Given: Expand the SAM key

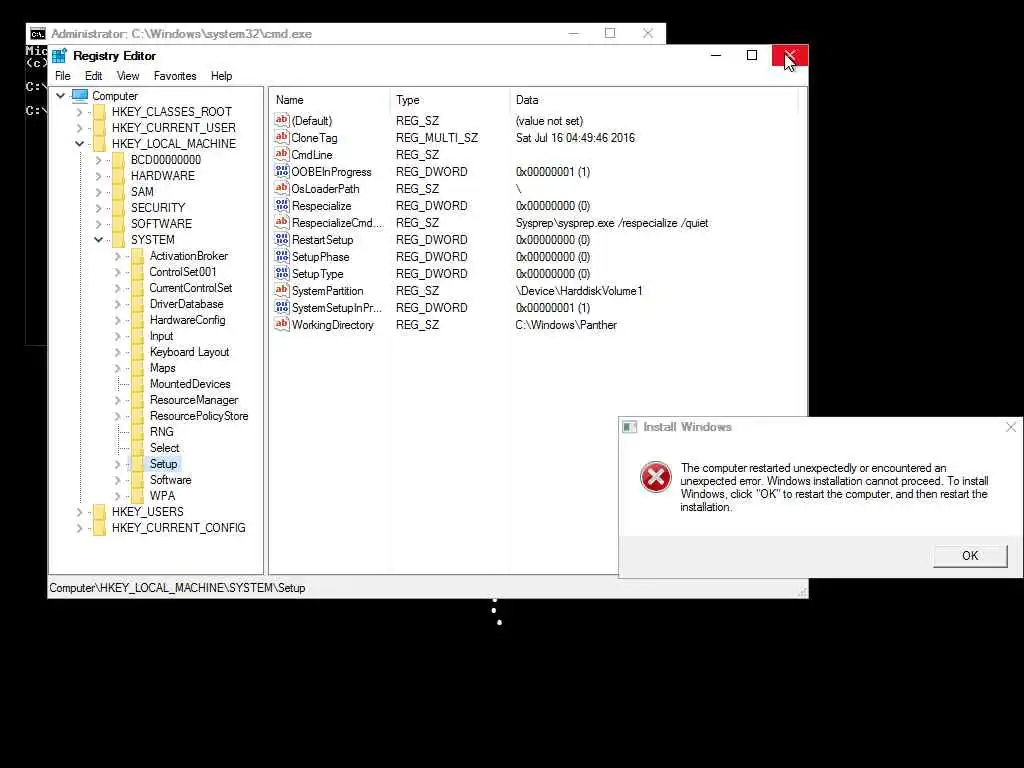Looking at the screenshot, I should (x=99, y=192).
